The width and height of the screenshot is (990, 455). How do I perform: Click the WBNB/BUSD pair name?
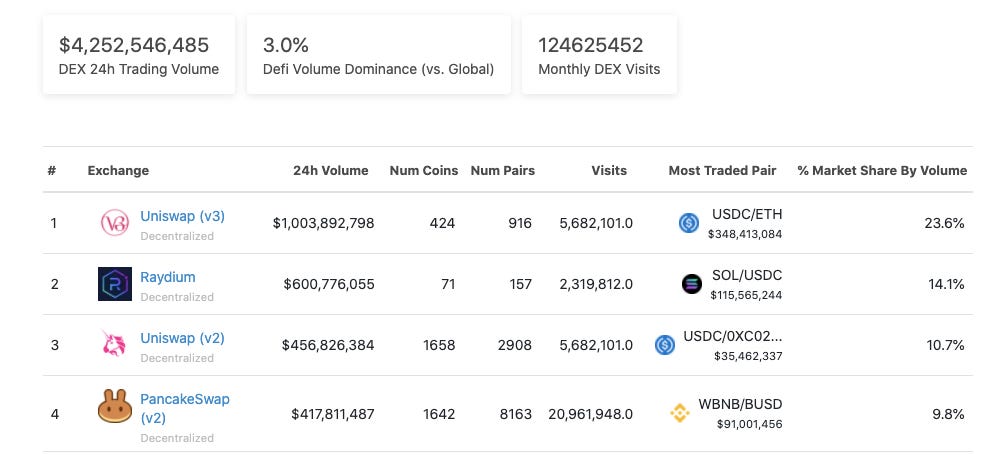(740, 404)
